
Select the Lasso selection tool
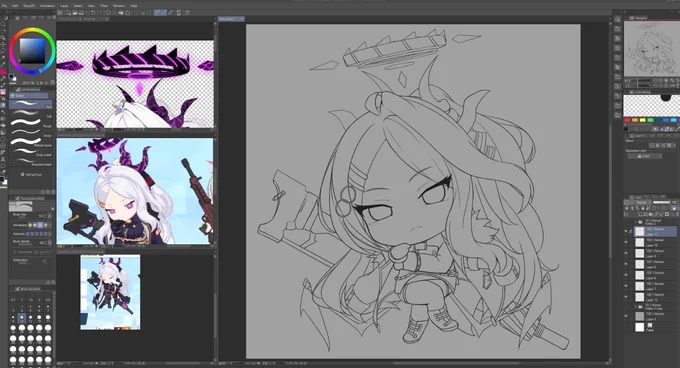pos(3,51)
